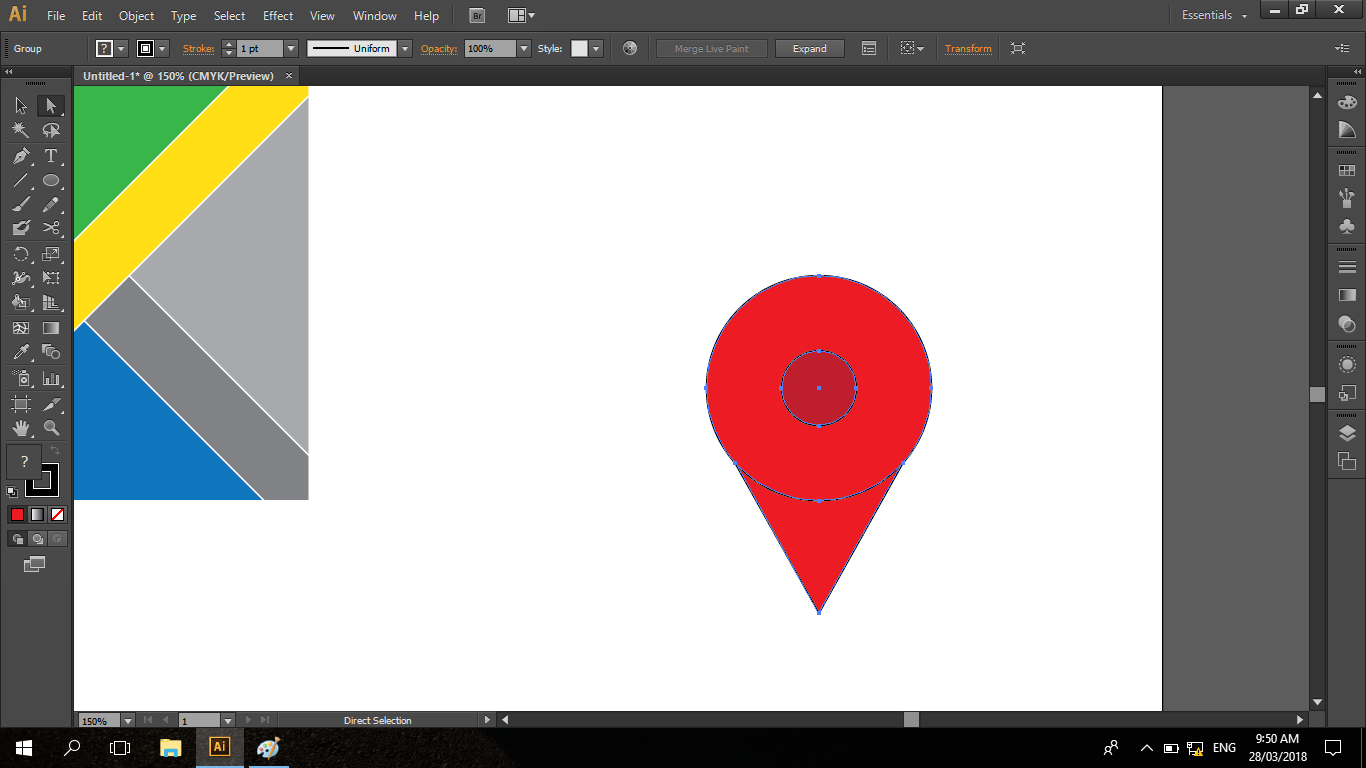This screenshot has height=768, width=1366.
Task: Open the Essentials workspace switcher
Action: pos(1214,16)
